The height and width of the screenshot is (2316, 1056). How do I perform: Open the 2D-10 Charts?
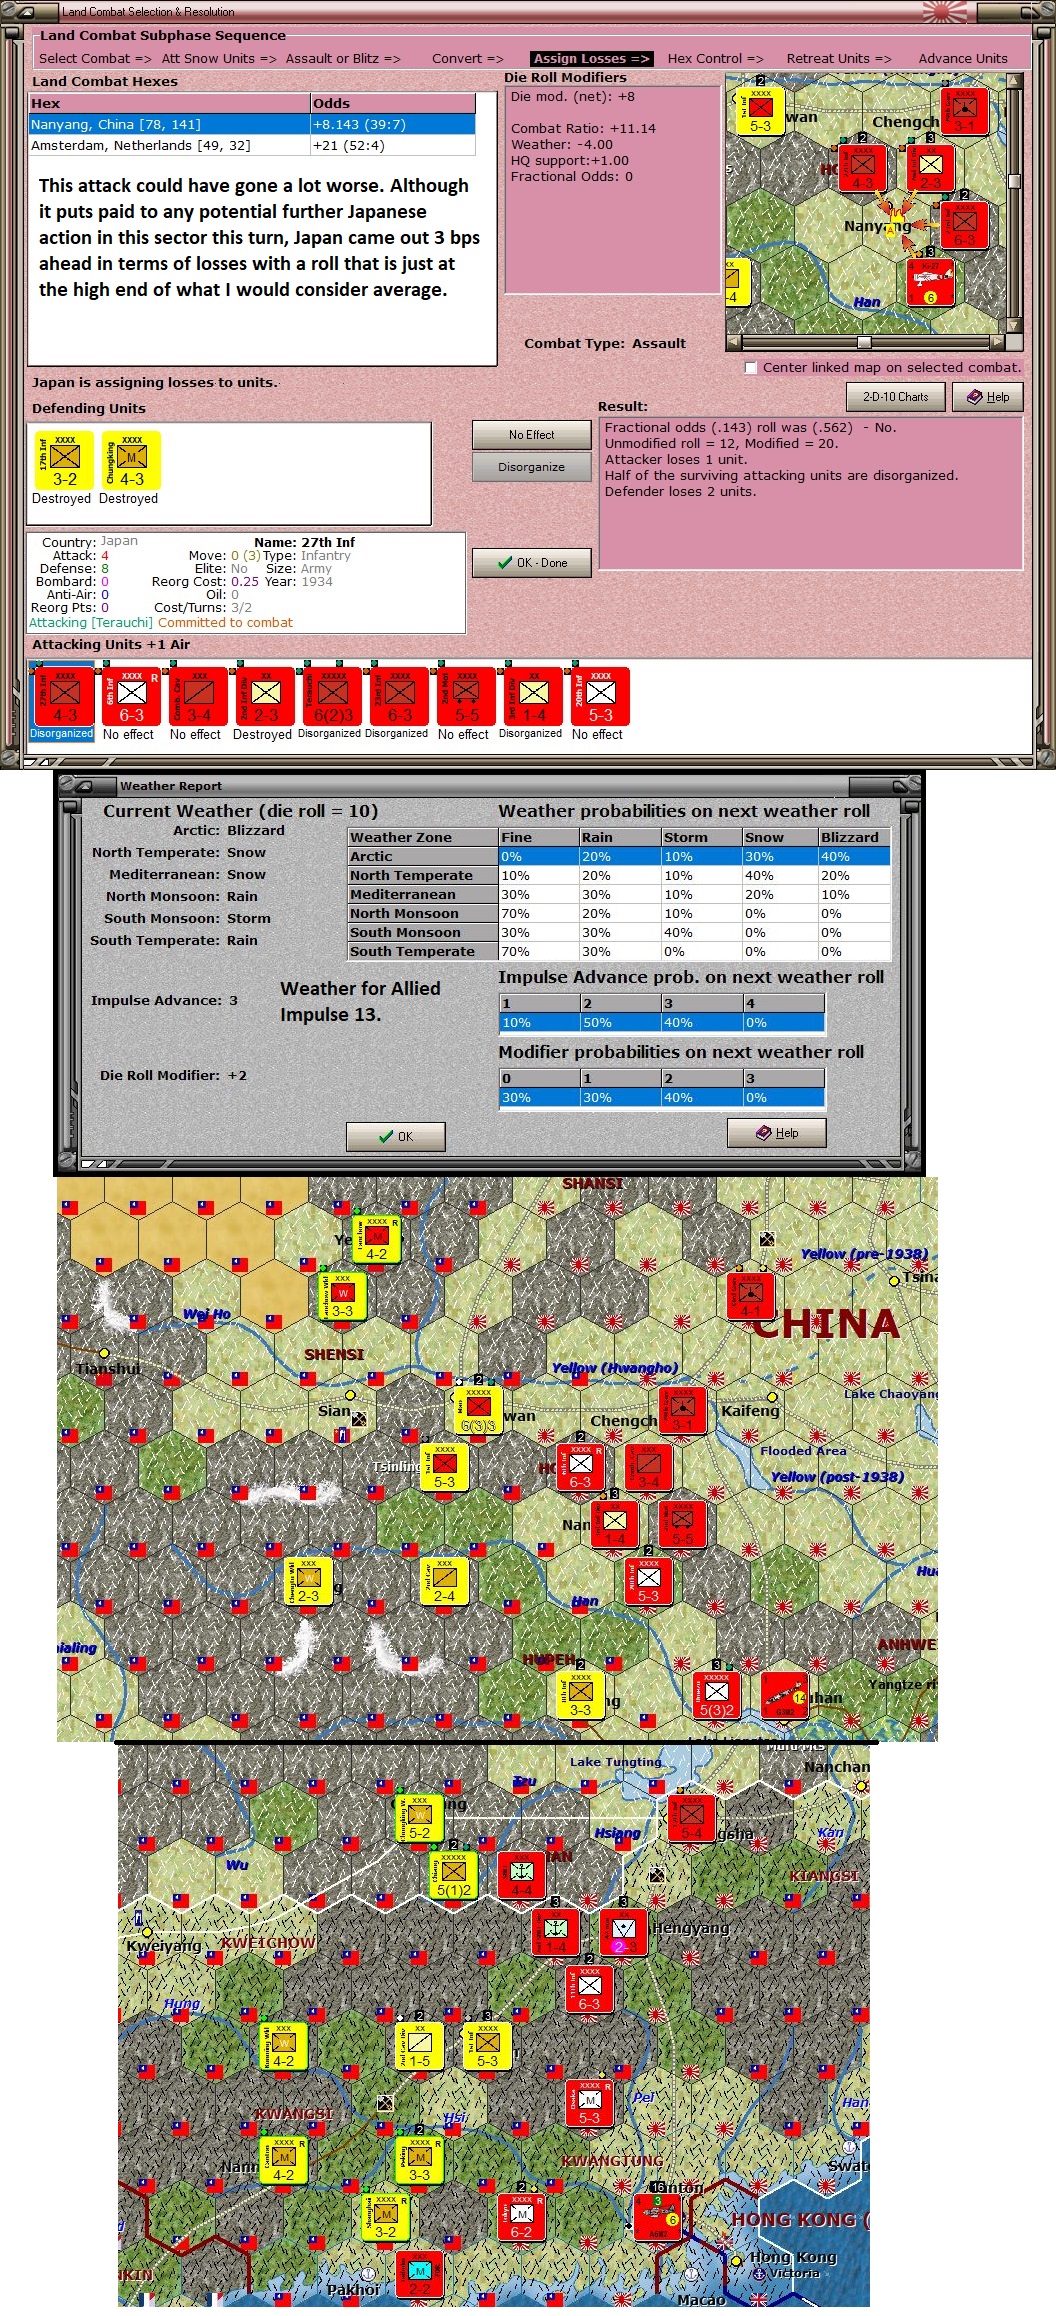coord(896,397)
